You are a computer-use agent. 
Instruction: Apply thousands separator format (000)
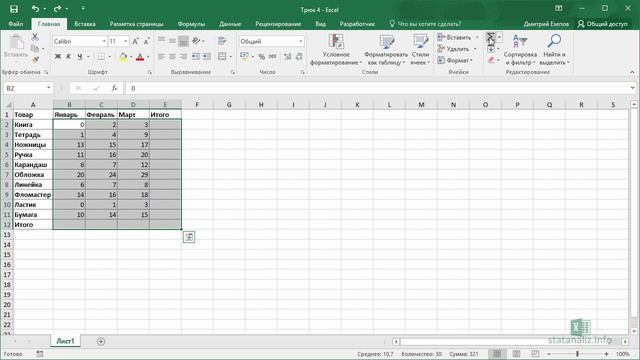click(x=273, y=57)
